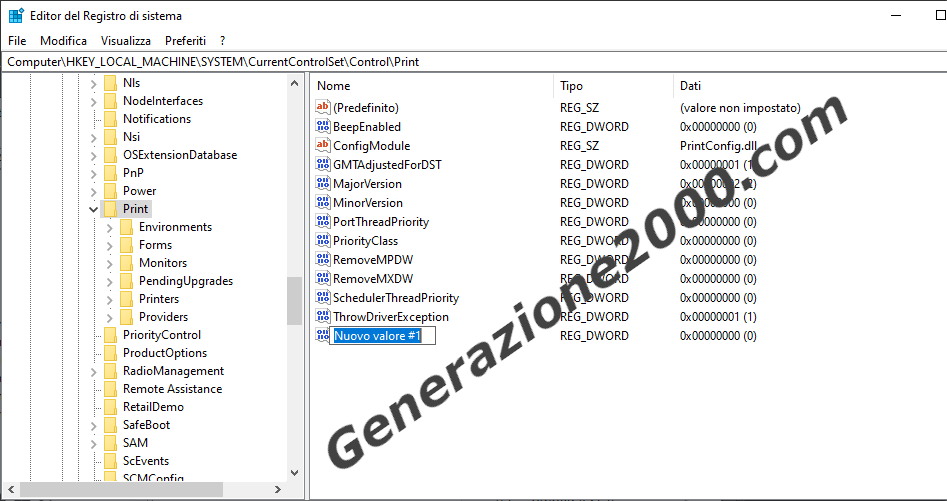947x501 pixels.
Task: Click the tree pane scroll up arrow
Action: [294, 83]
